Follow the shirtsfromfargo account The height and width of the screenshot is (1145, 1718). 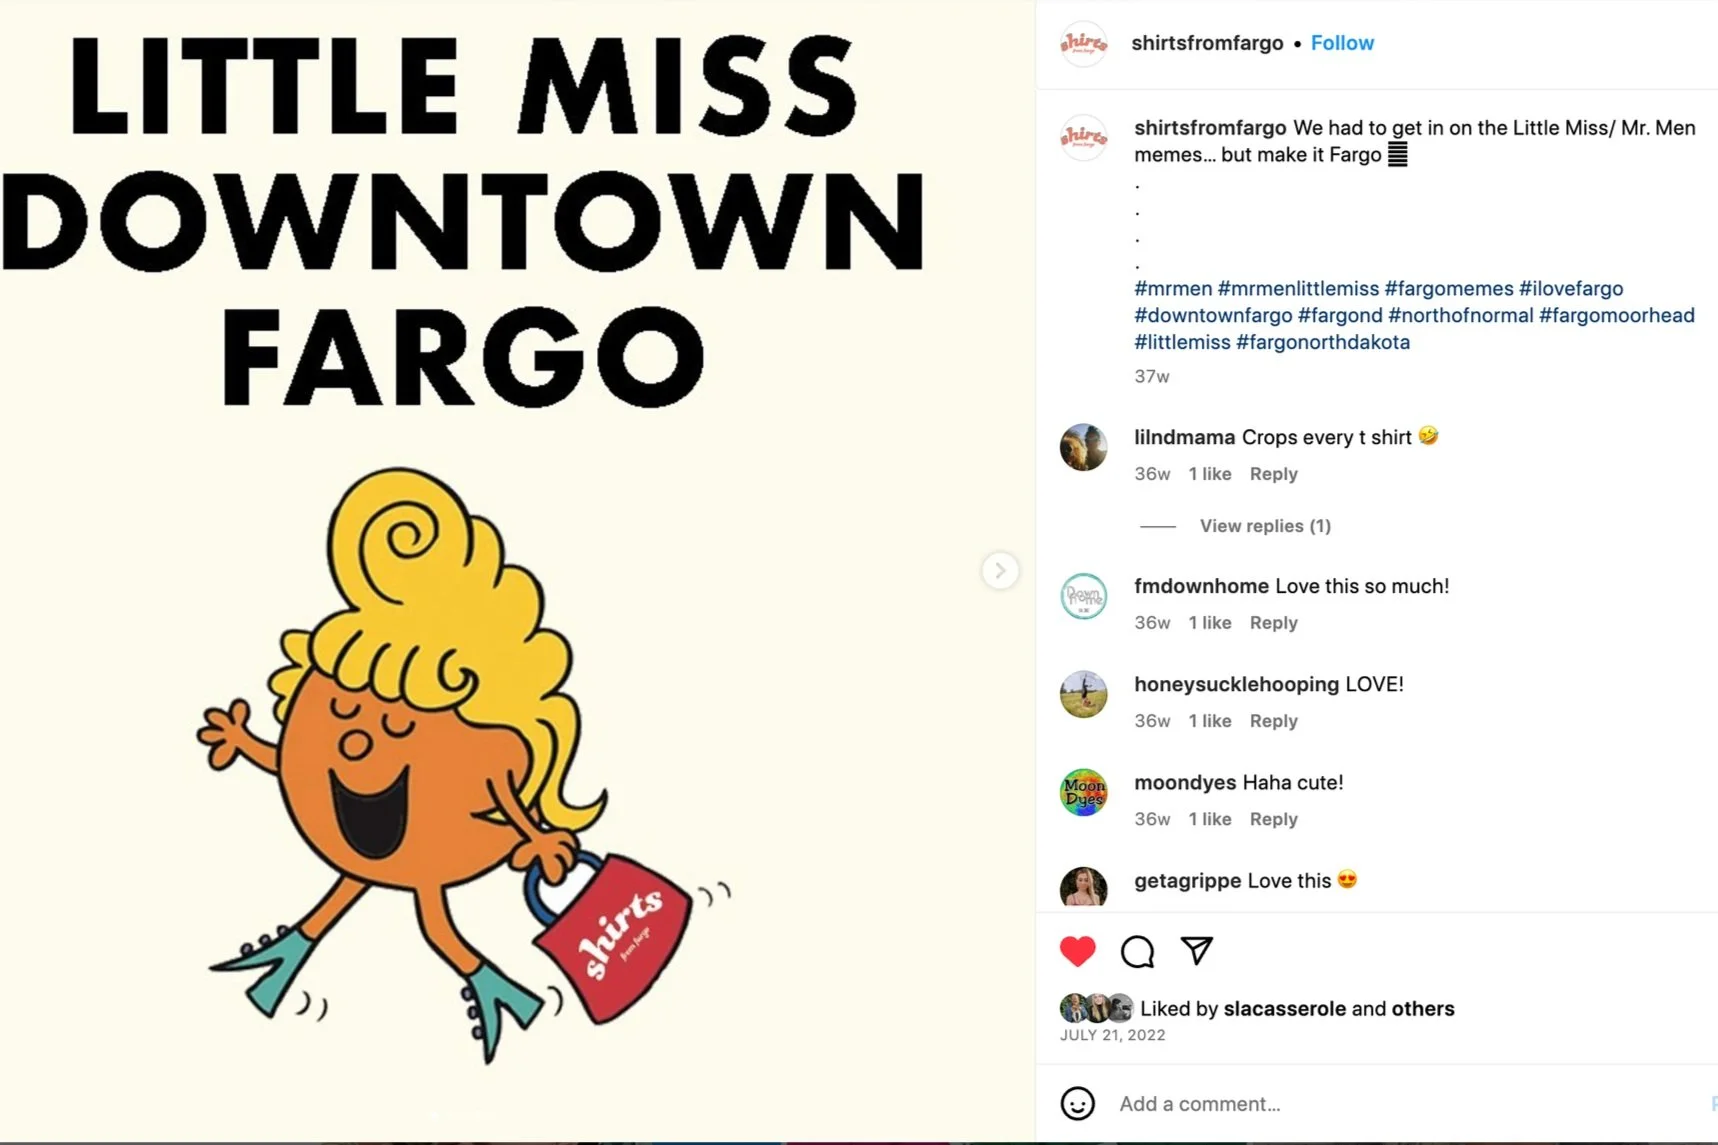[1342, 43]
